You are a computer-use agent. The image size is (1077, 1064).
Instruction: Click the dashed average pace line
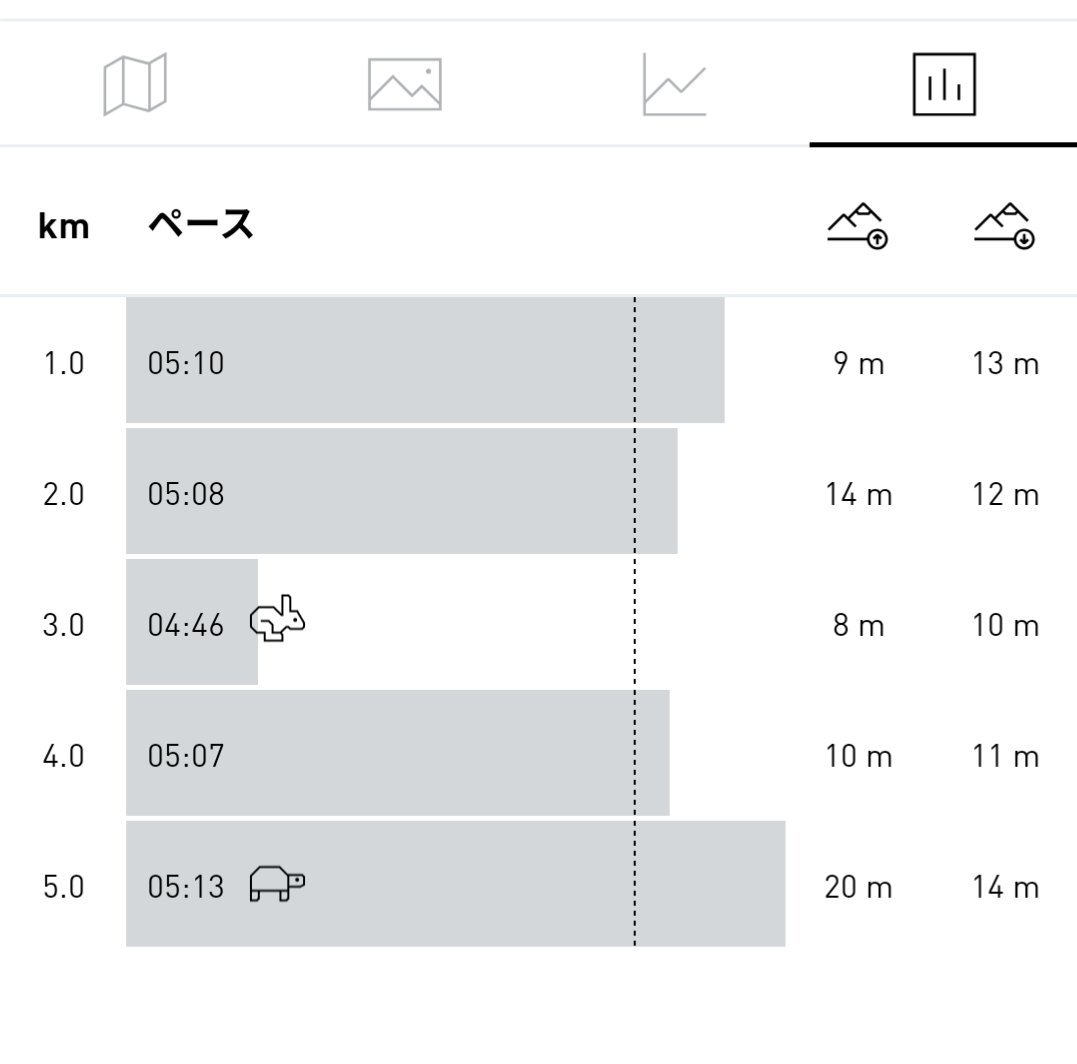[635, 622]
